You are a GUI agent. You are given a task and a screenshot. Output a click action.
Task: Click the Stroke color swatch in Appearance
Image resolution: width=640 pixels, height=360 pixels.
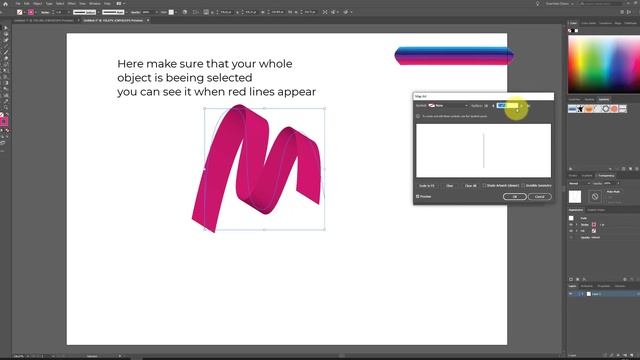tap(594, 224)
